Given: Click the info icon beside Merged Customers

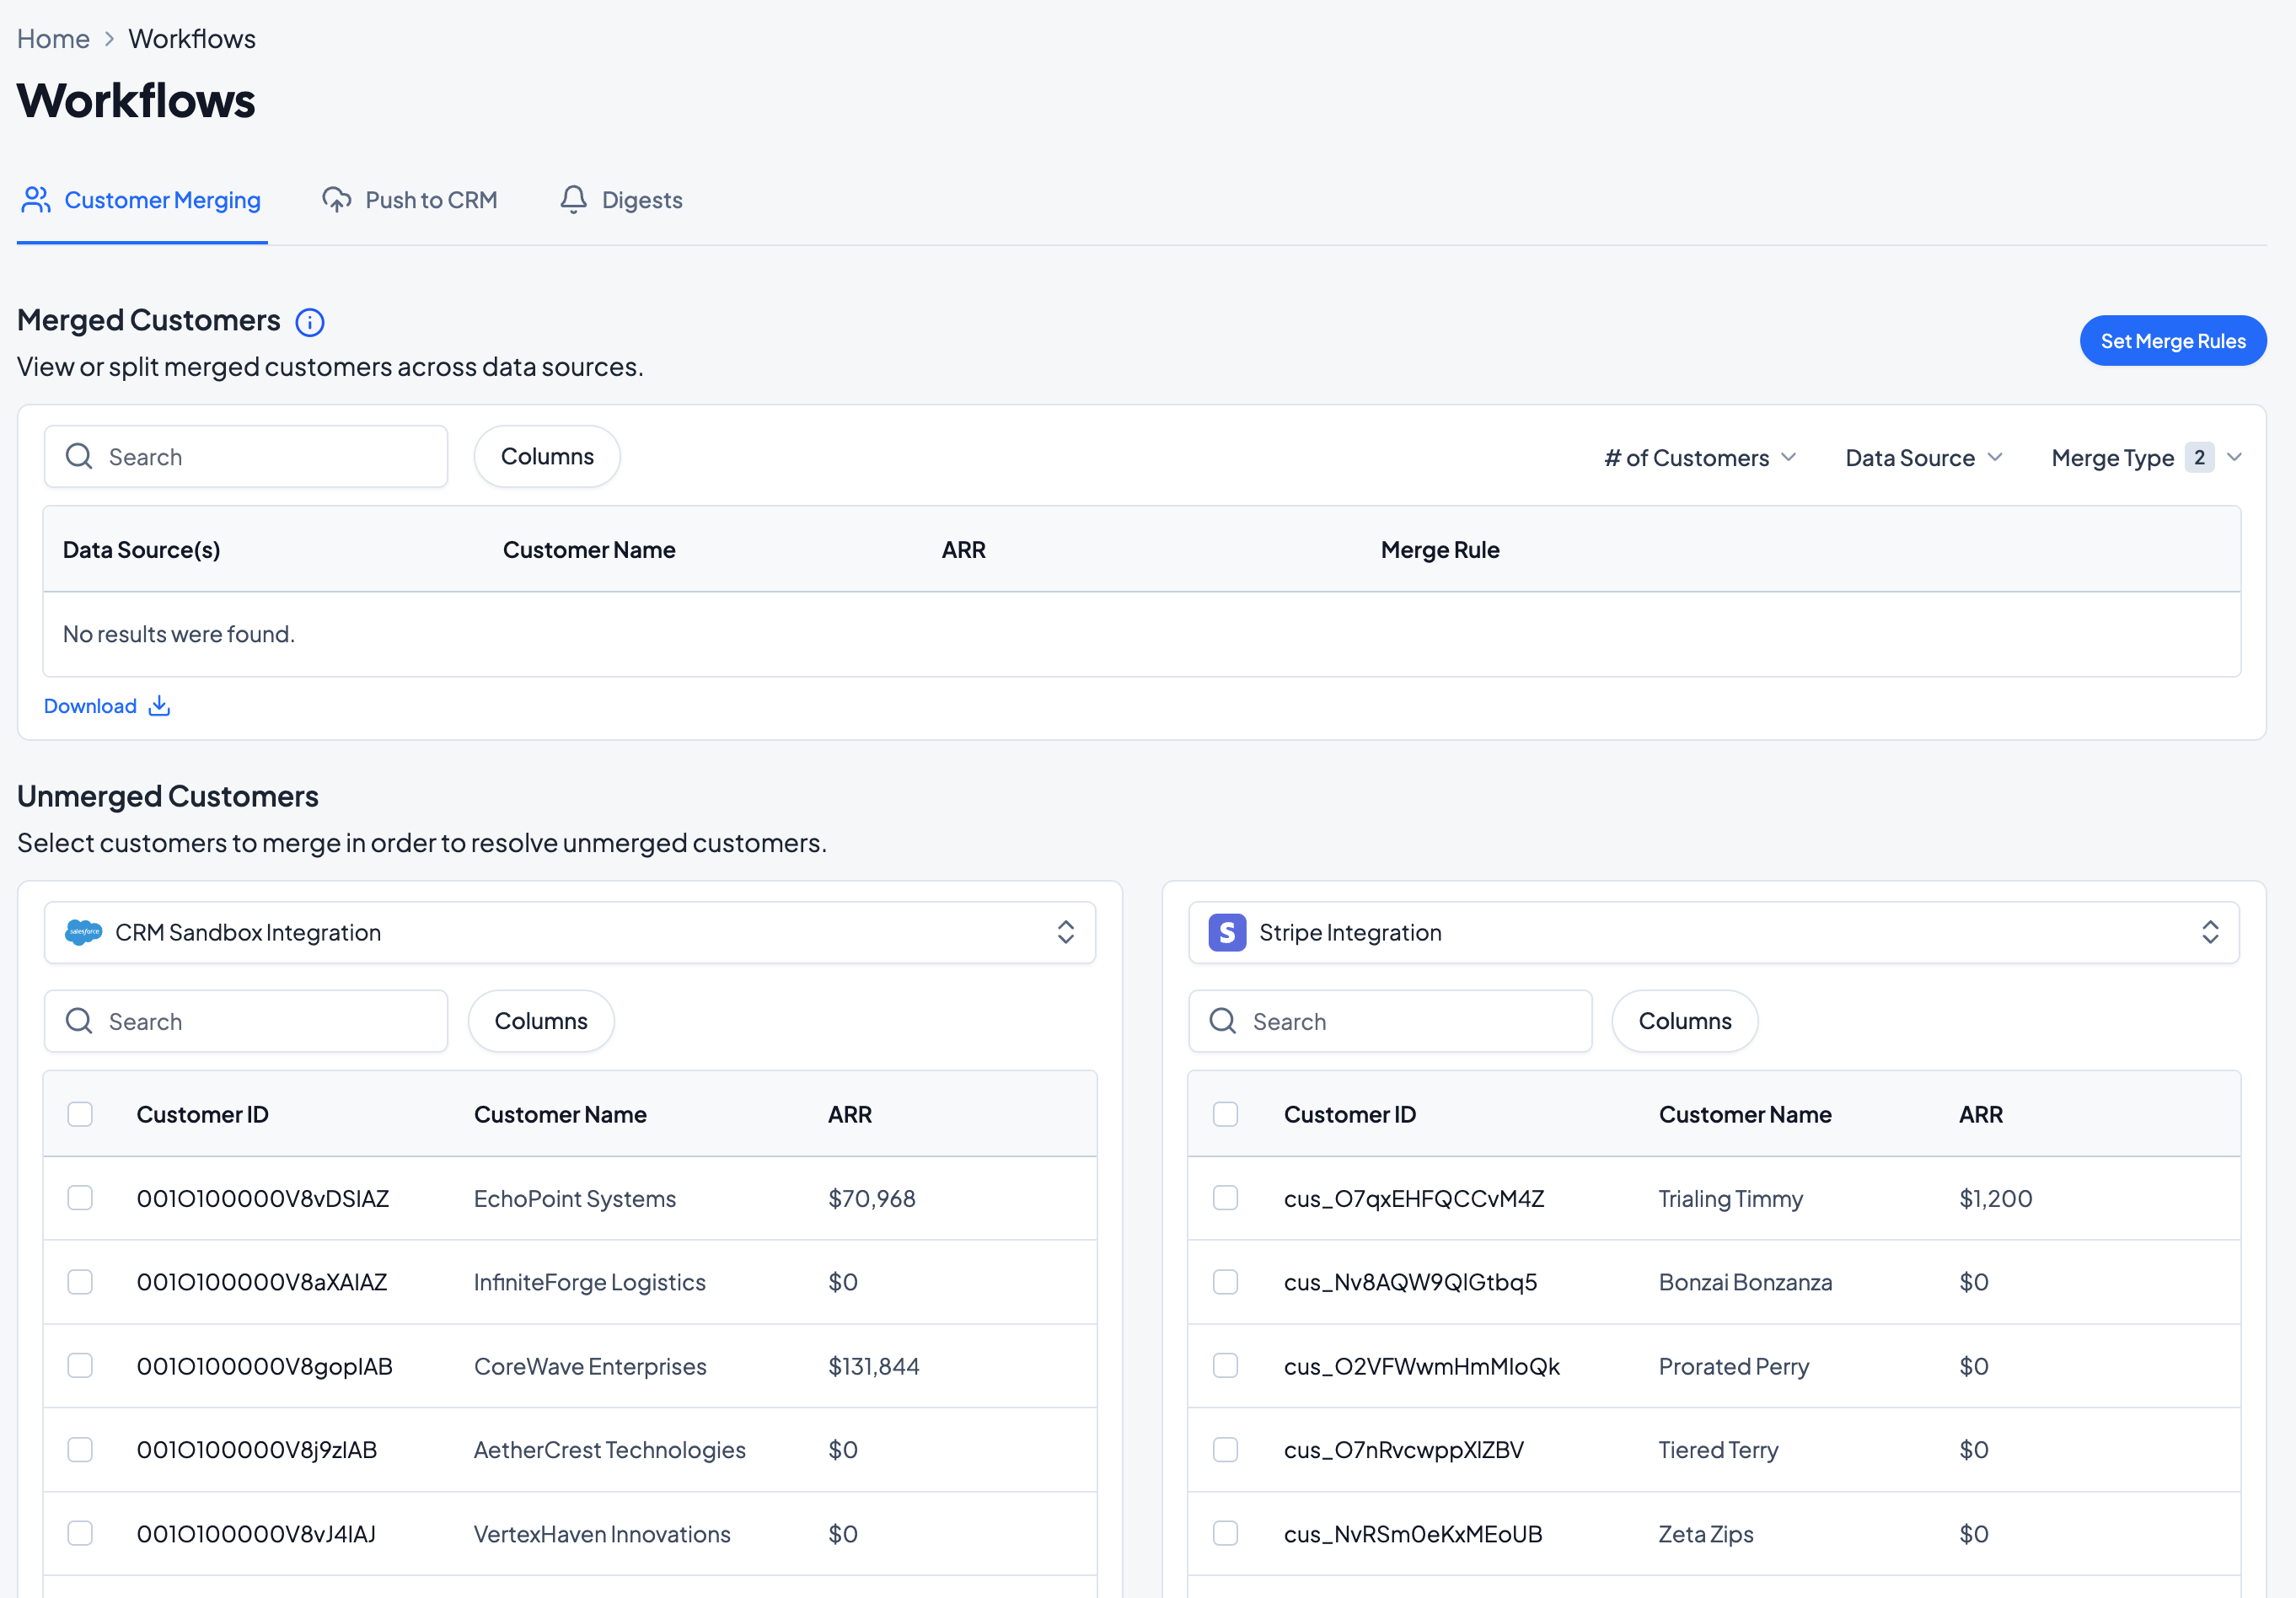Looking at the screenshot, I should coord(310,322).
